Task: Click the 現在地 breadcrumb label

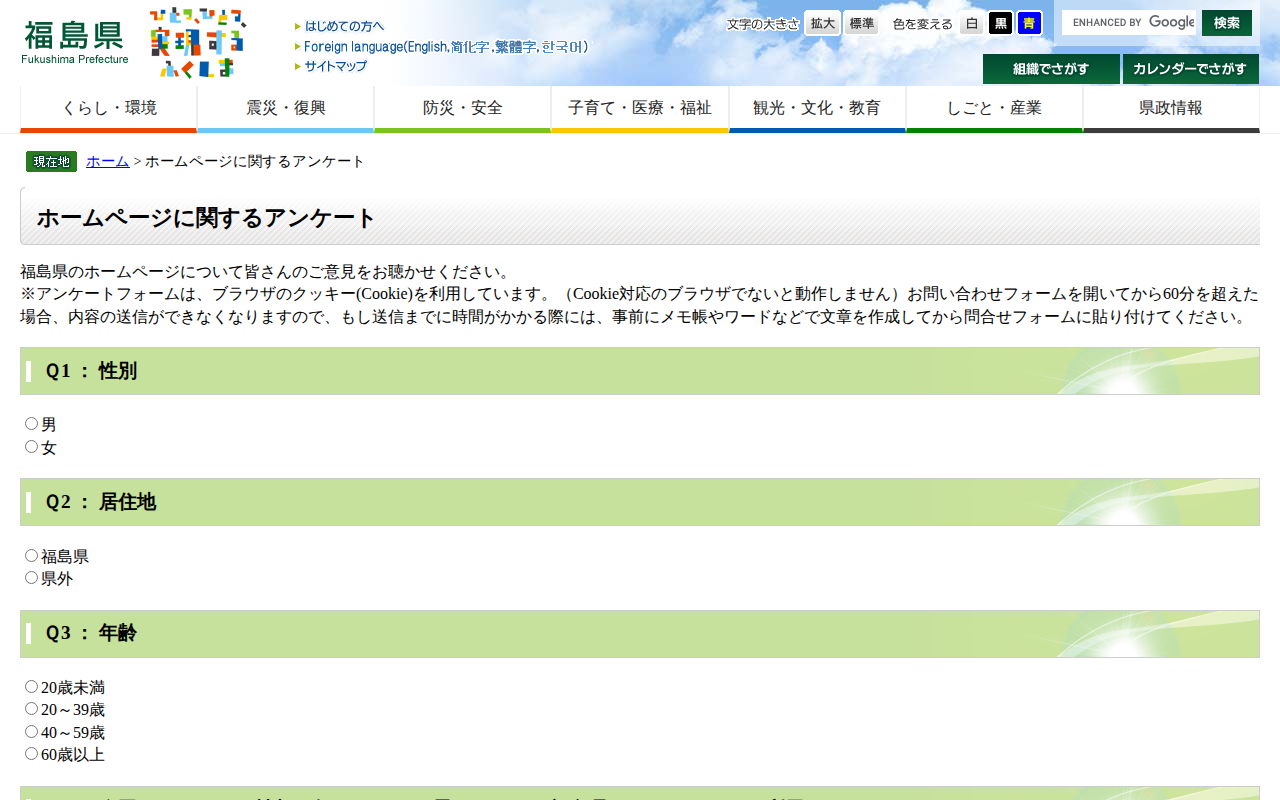Action: [x=51, y=162]
